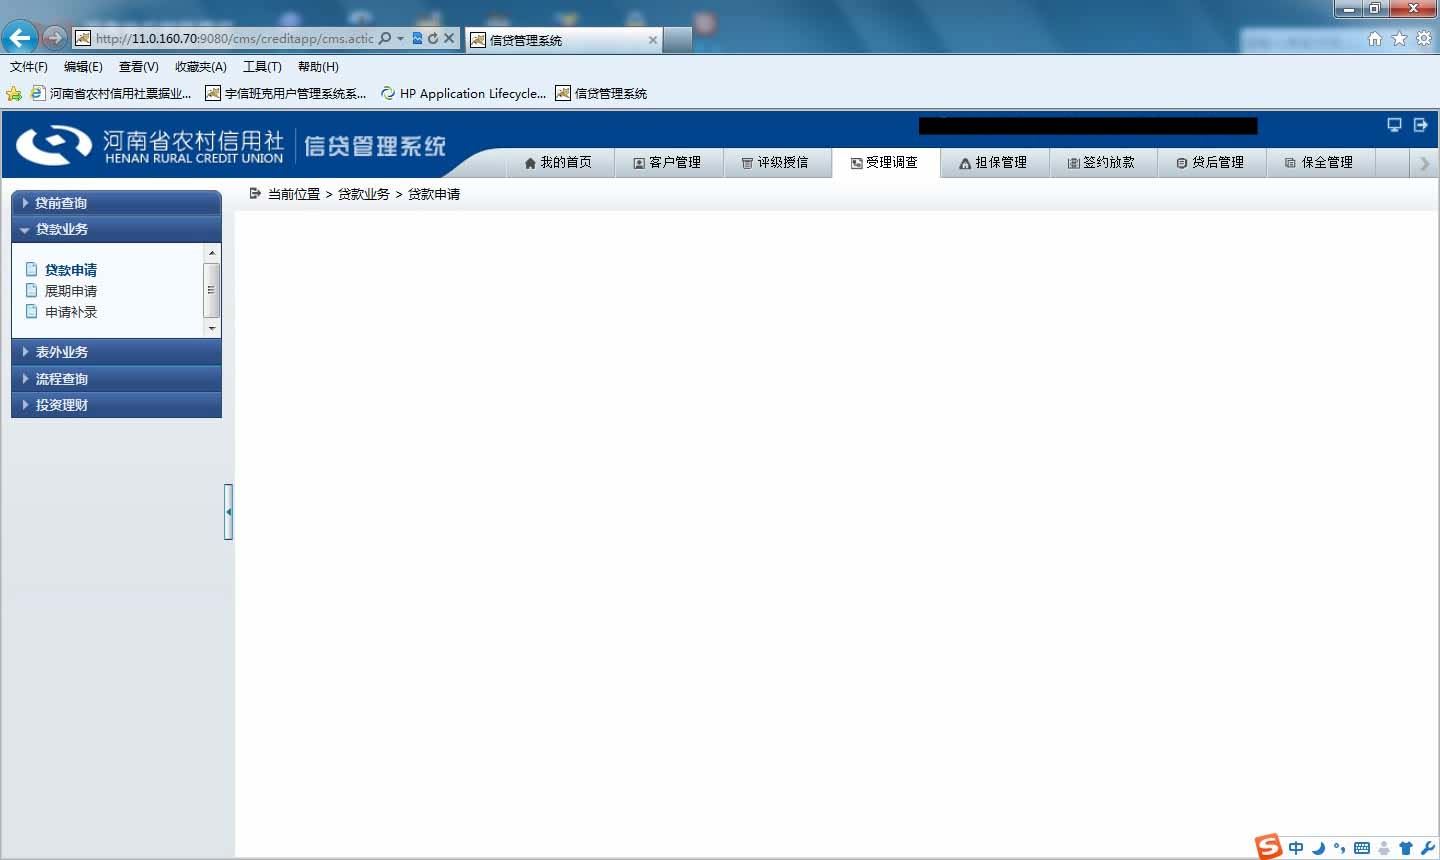Switch to the 保全管理 tab

[x=1320, y=162]
